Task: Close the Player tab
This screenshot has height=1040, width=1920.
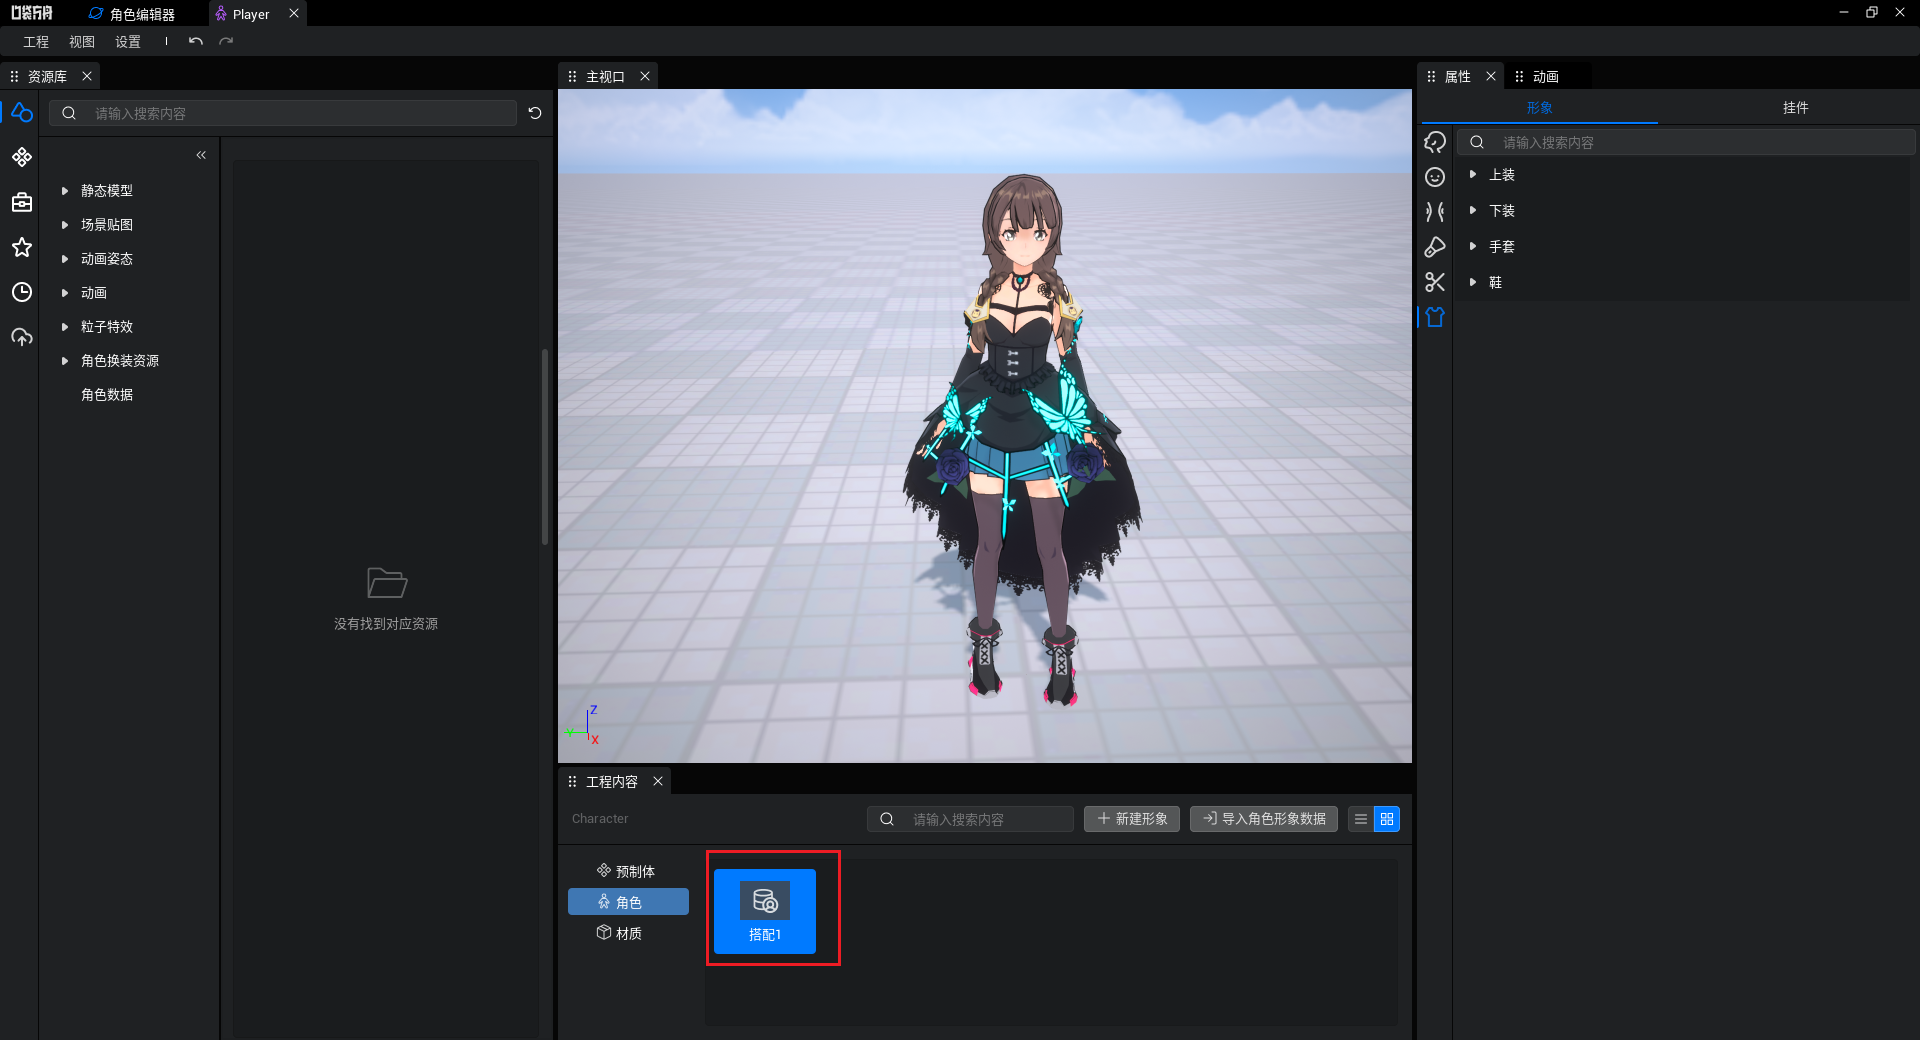Action: tap(294, 14)
